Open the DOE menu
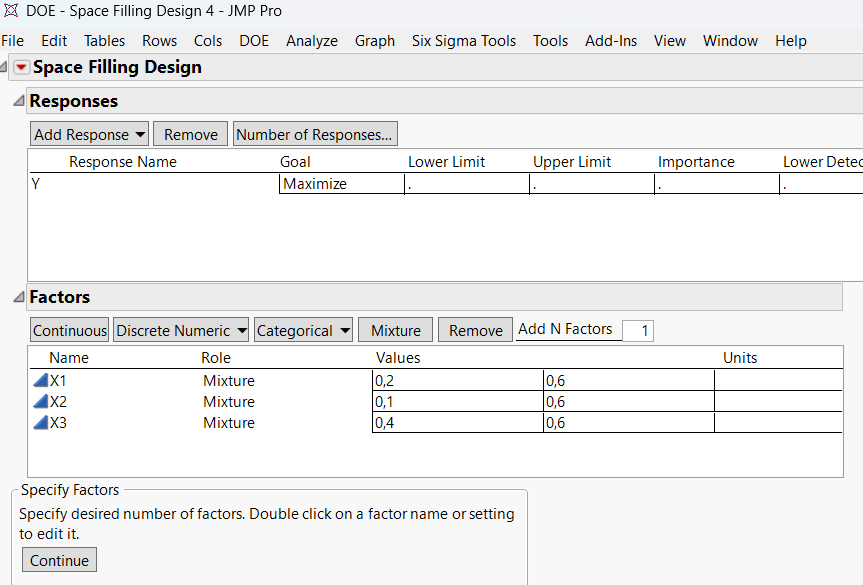 tap(254, 41)
